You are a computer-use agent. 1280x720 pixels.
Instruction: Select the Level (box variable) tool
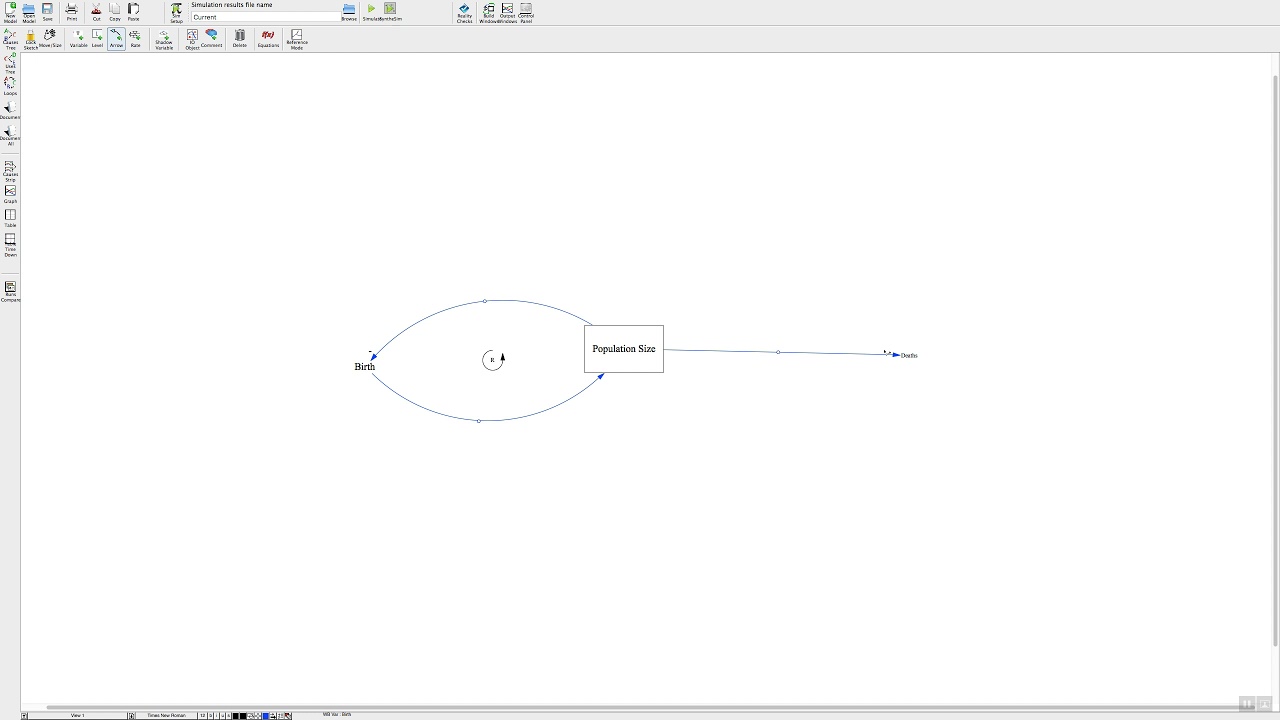(97, 39)
